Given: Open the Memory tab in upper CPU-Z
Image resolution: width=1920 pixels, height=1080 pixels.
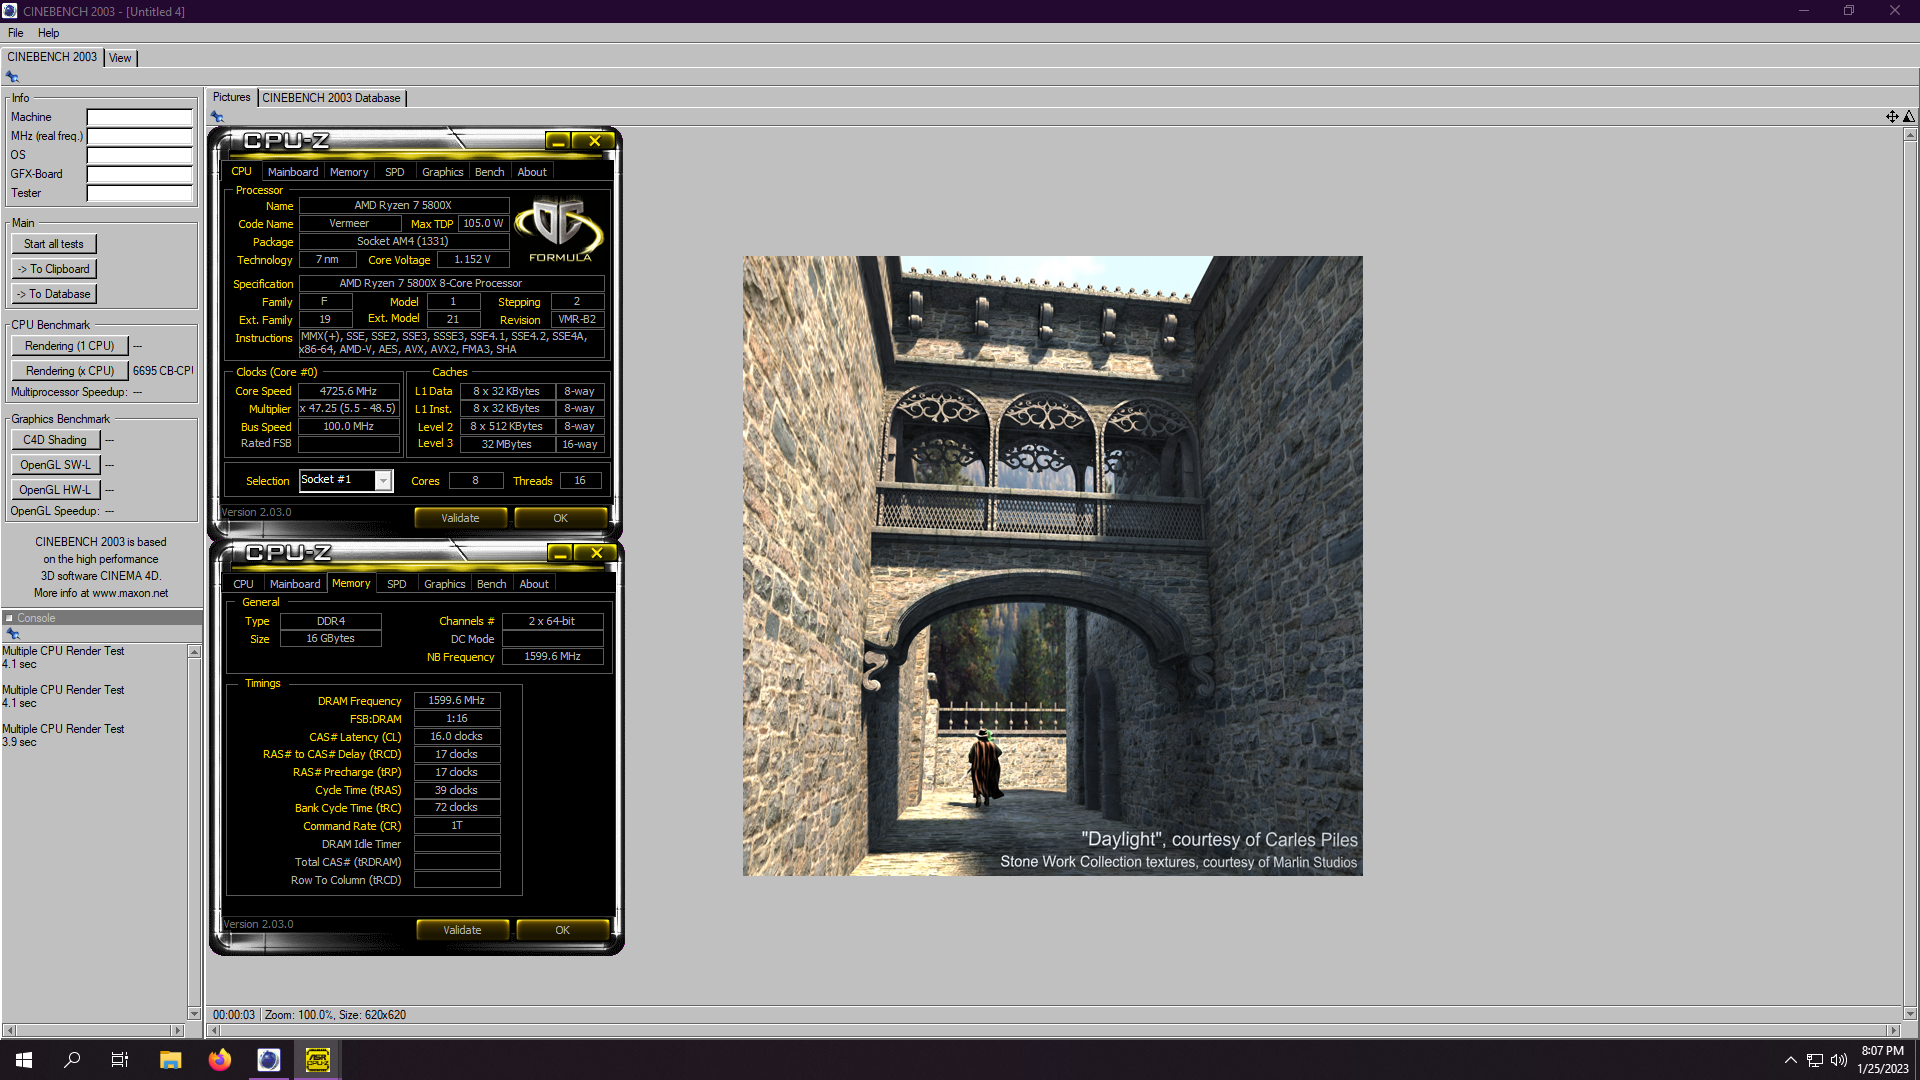Looking at the screenshot, I should (x=349, y=172).
